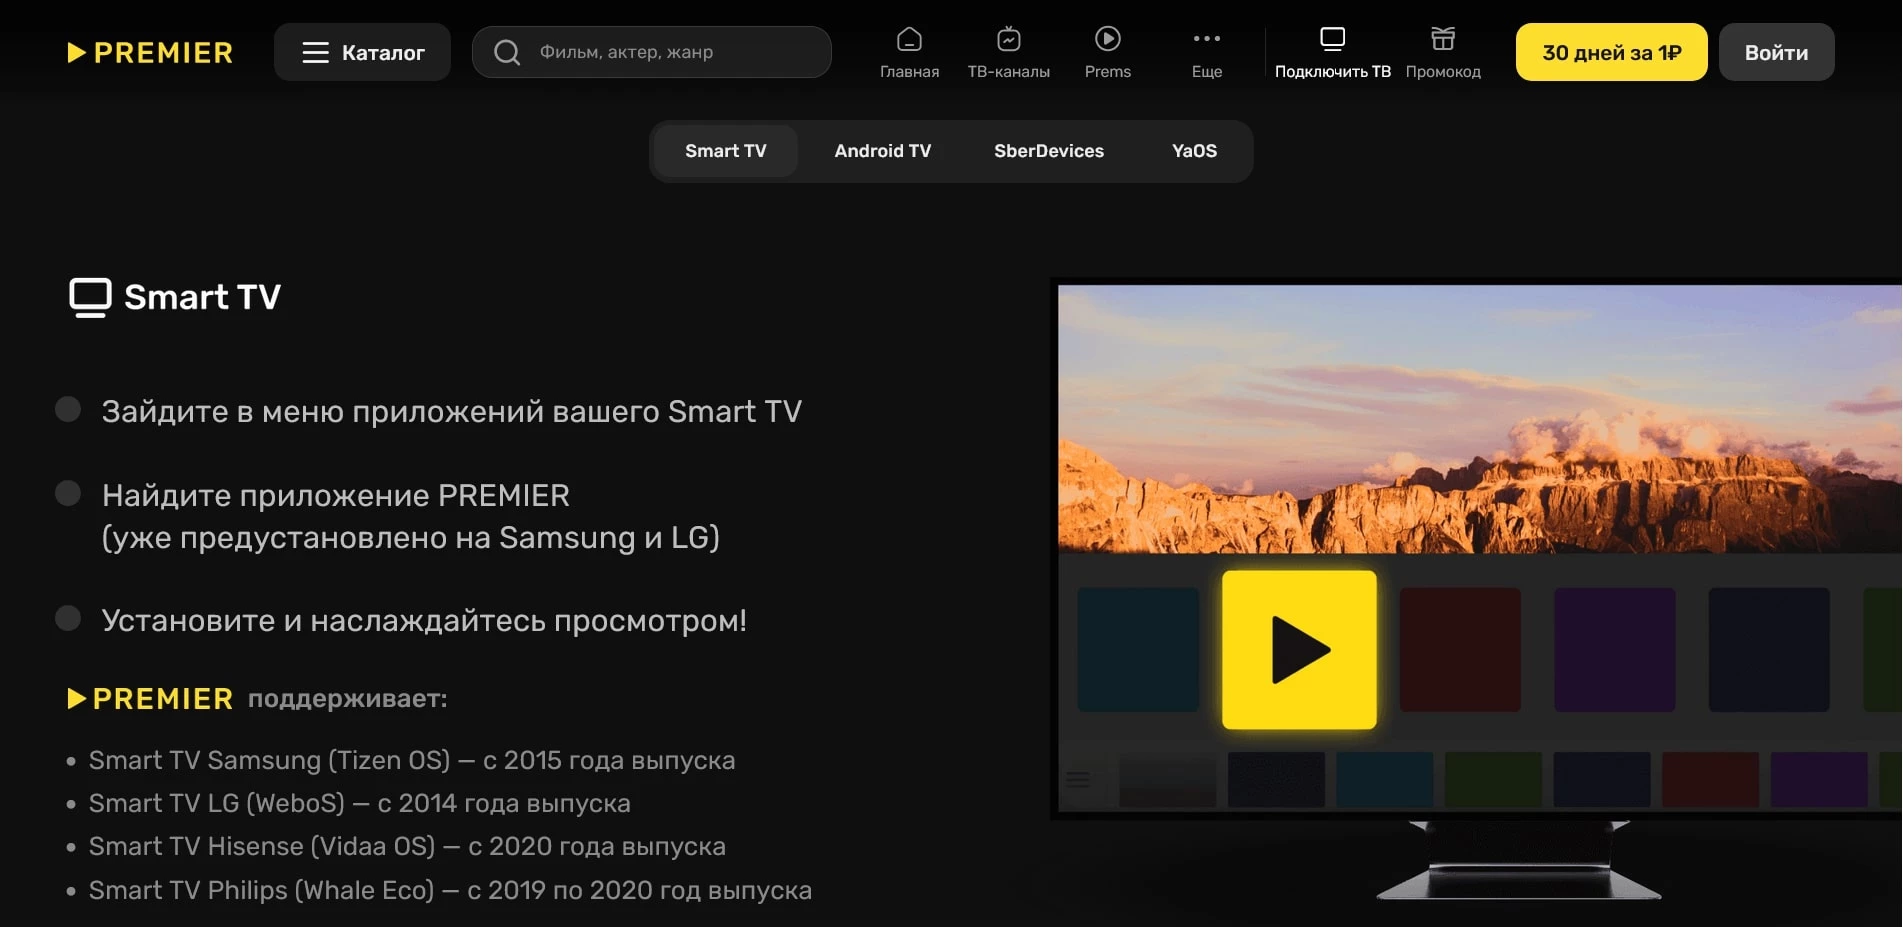
Task: Click the Подключить ТВ monitor icon
Action: 1332,39
